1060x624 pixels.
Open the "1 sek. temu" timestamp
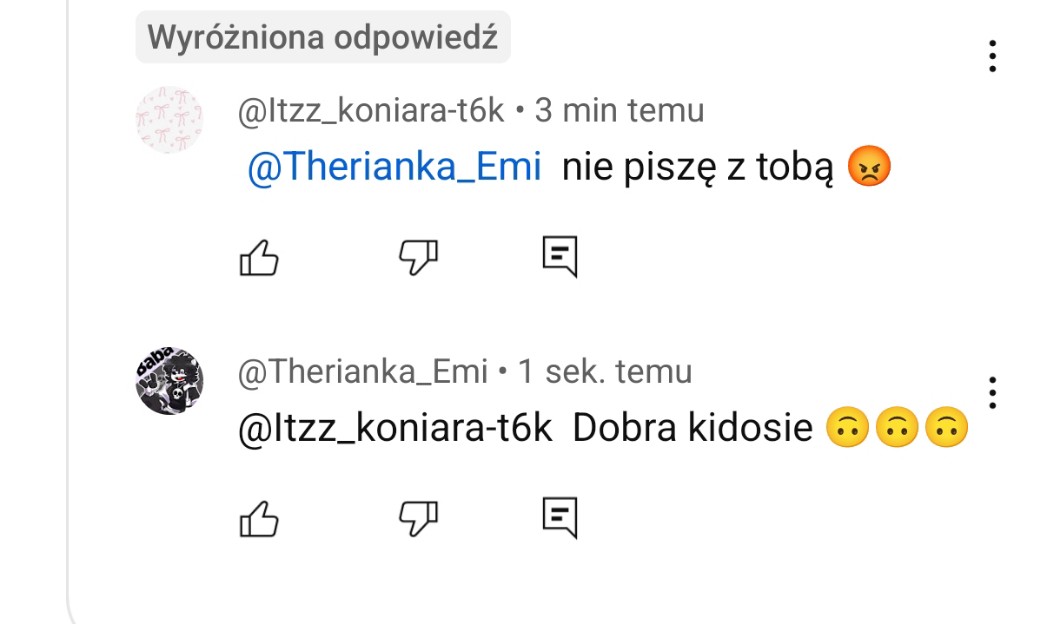[x=605, y=372]
